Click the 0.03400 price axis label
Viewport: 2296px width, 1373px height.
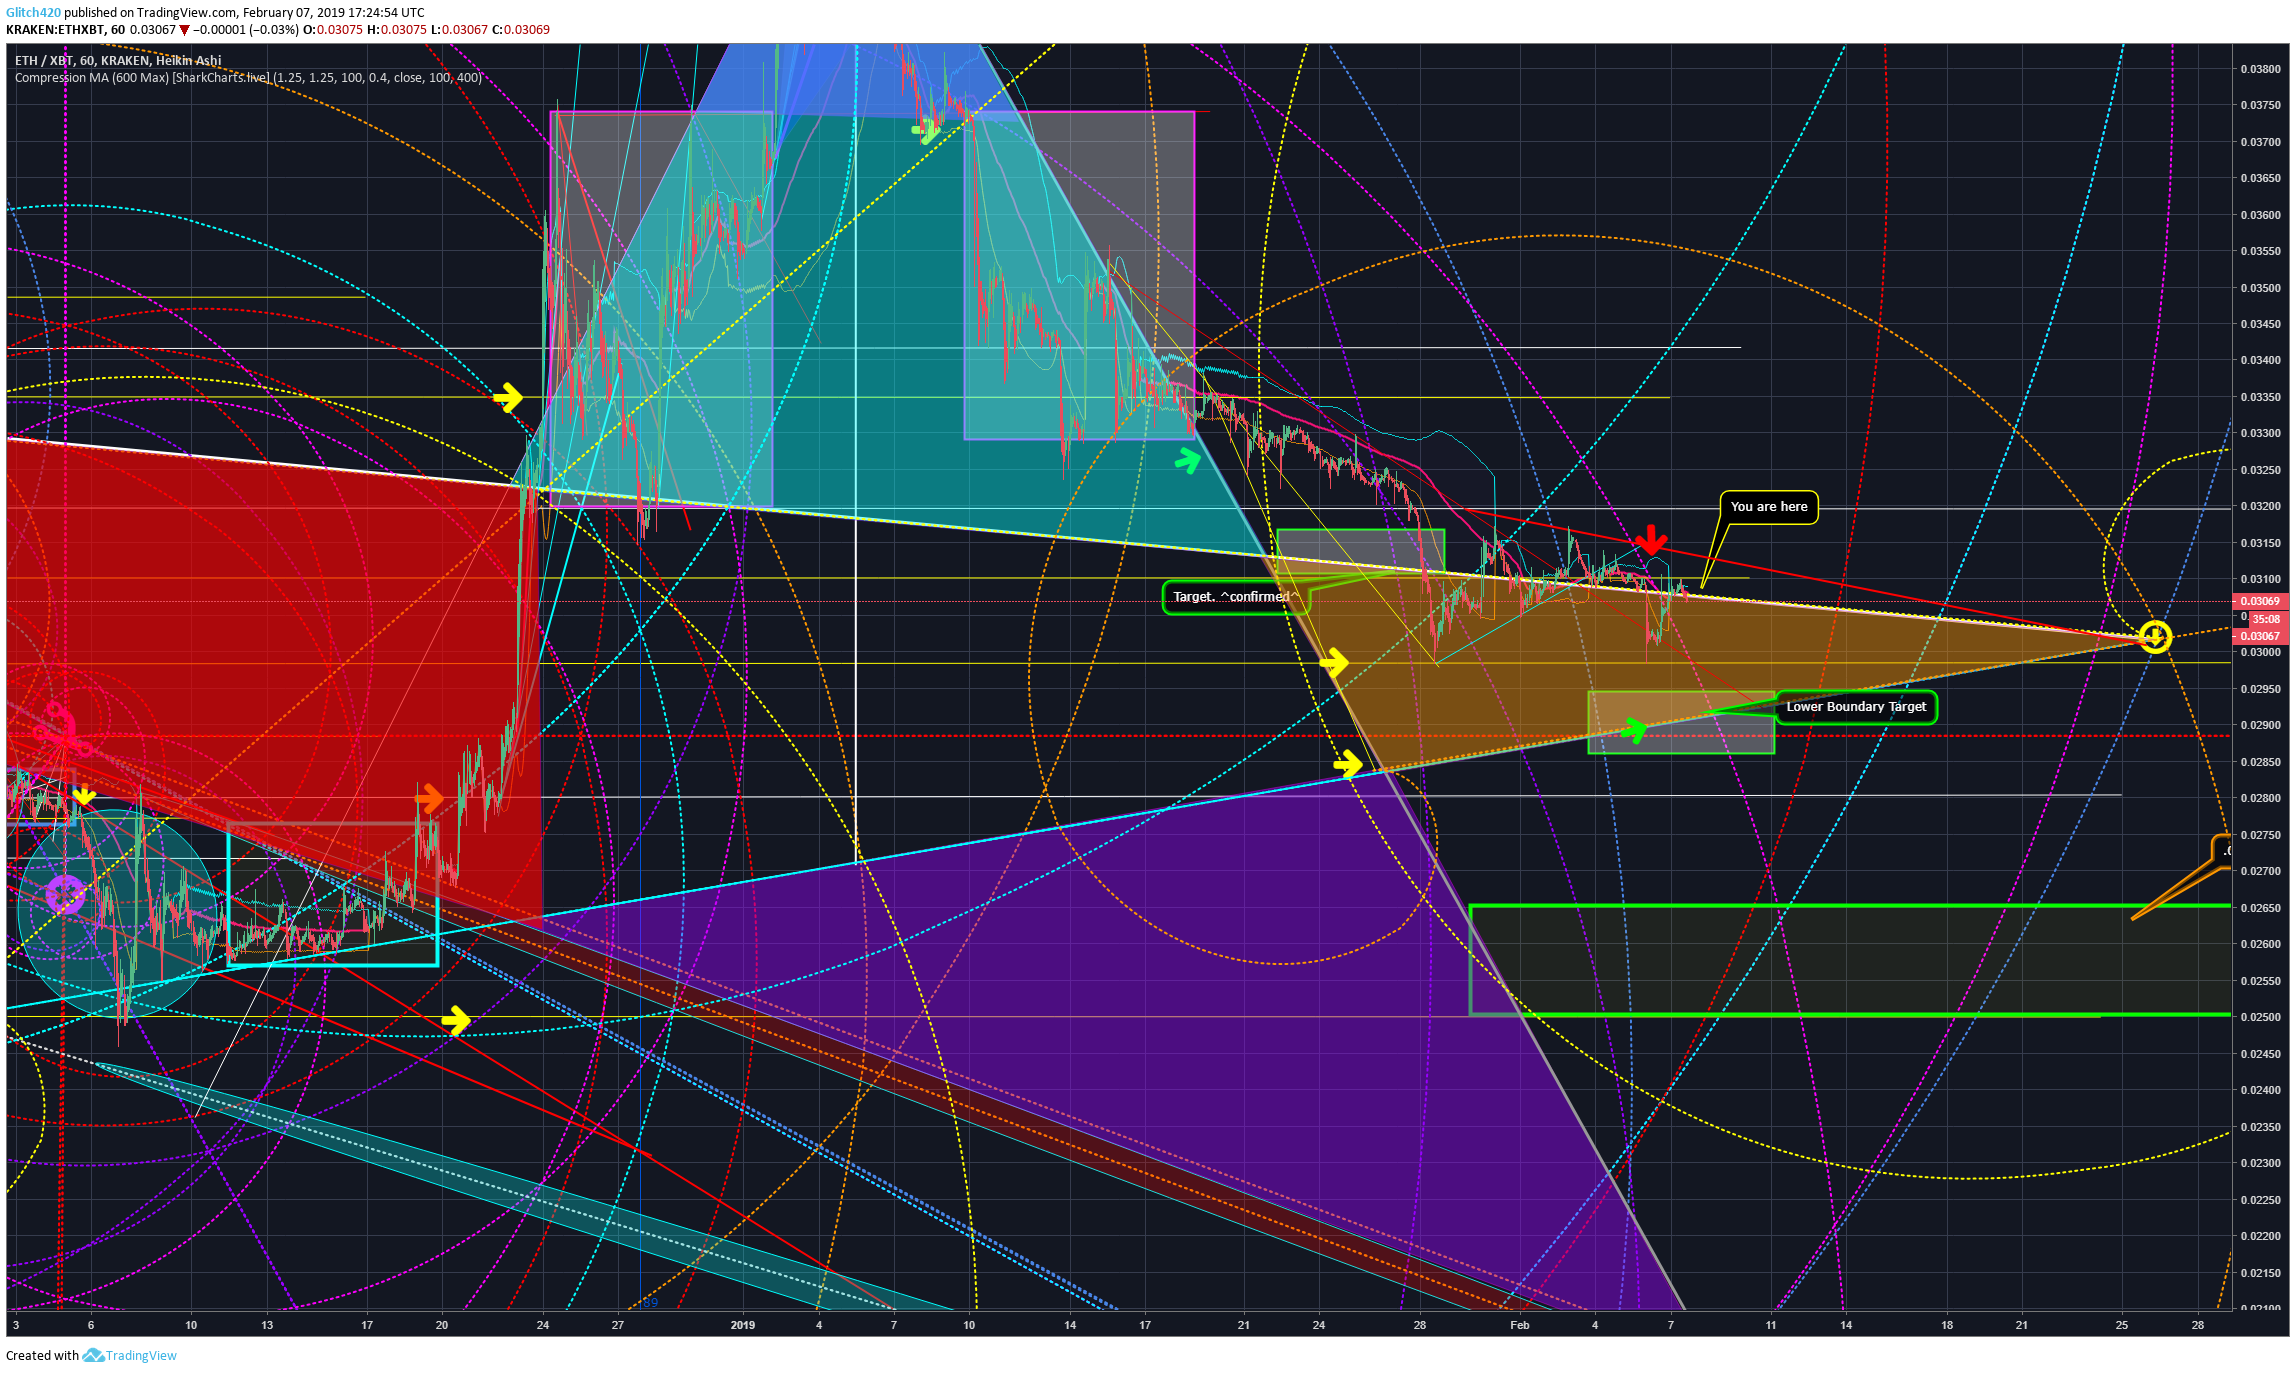pos(2260,361)
